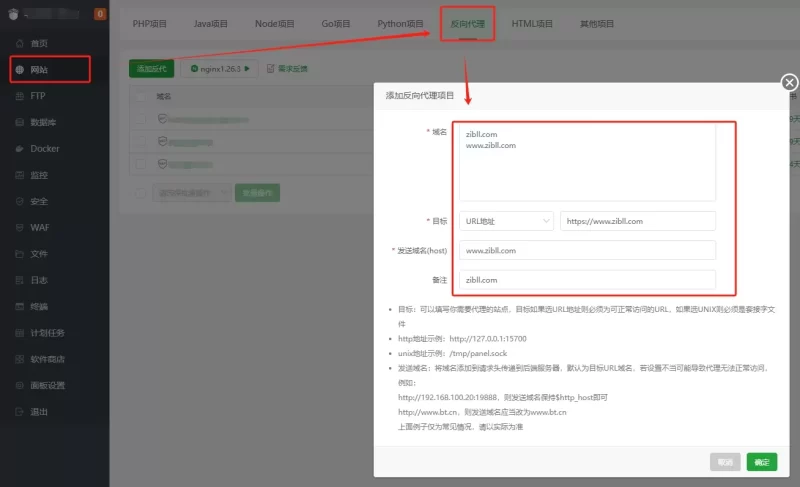Open the 数据库 database icon
Viewport: 800px width, 487px height.
coord(19,122)
